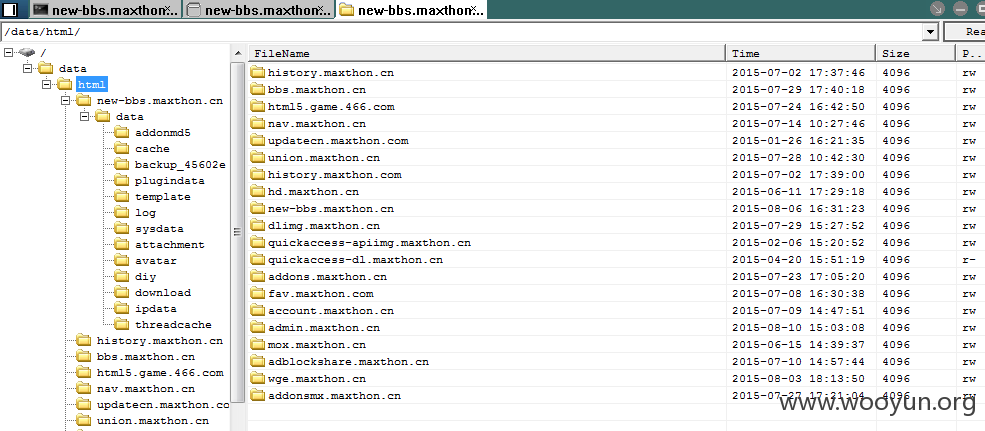Click folder icon of account.maxthon.cn row
This screenshot has height=431, width=985.
tap(258, 310)
